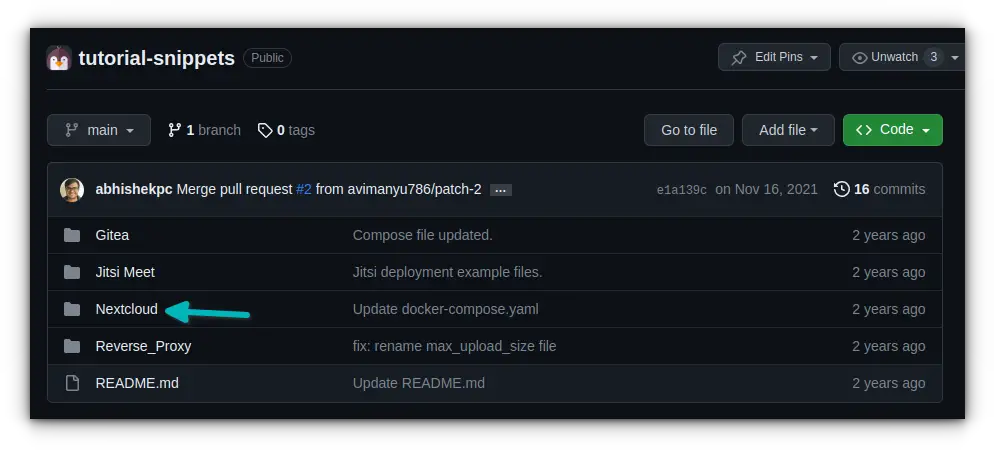
Task: Click the Gitea folder icon
Action: [72, 235]
